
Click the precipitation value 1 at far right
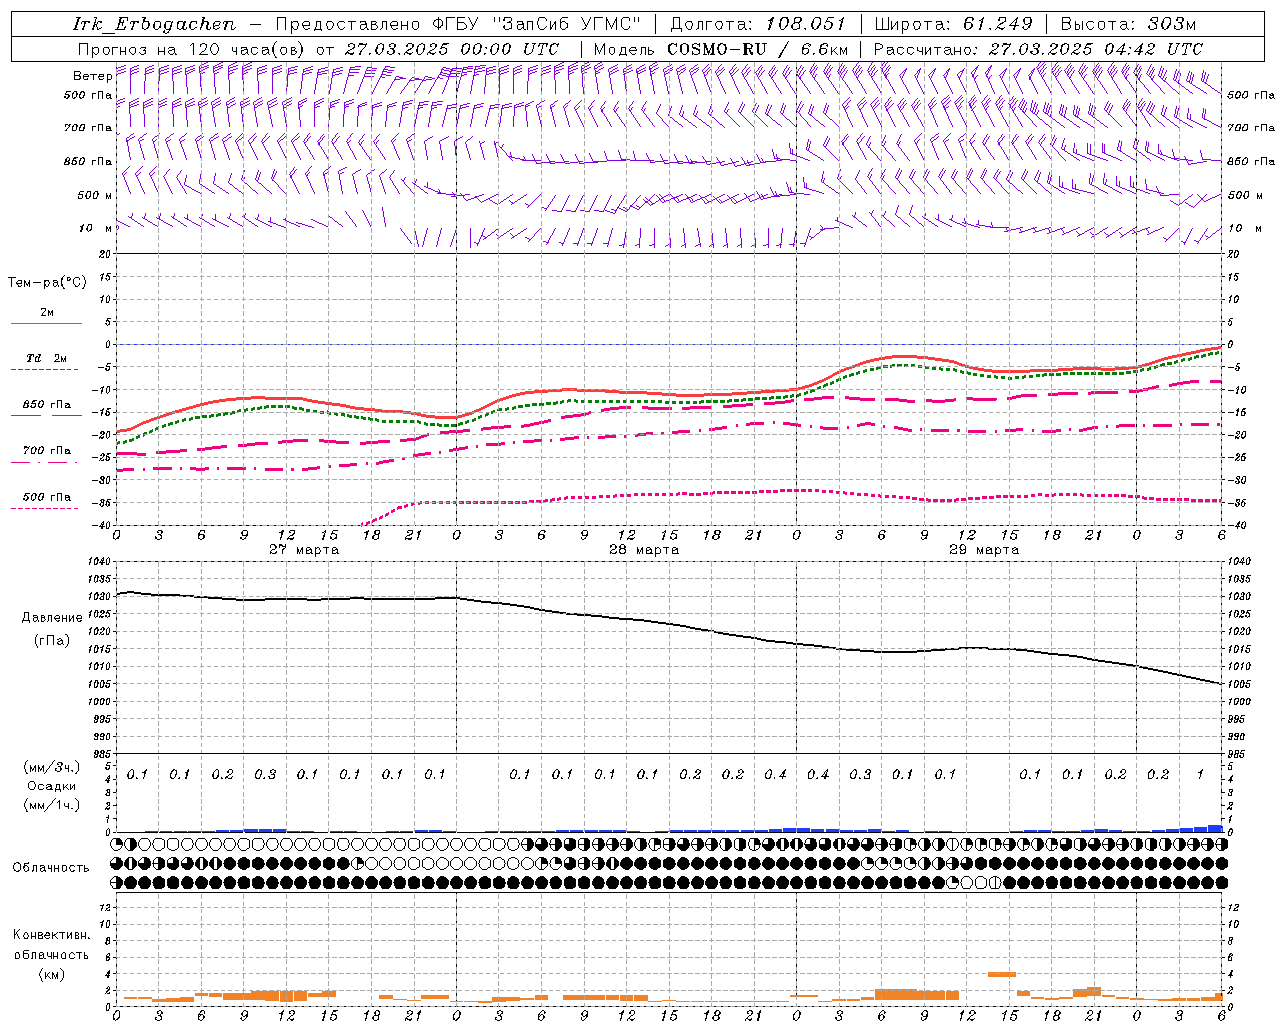tap(1200, 774)
